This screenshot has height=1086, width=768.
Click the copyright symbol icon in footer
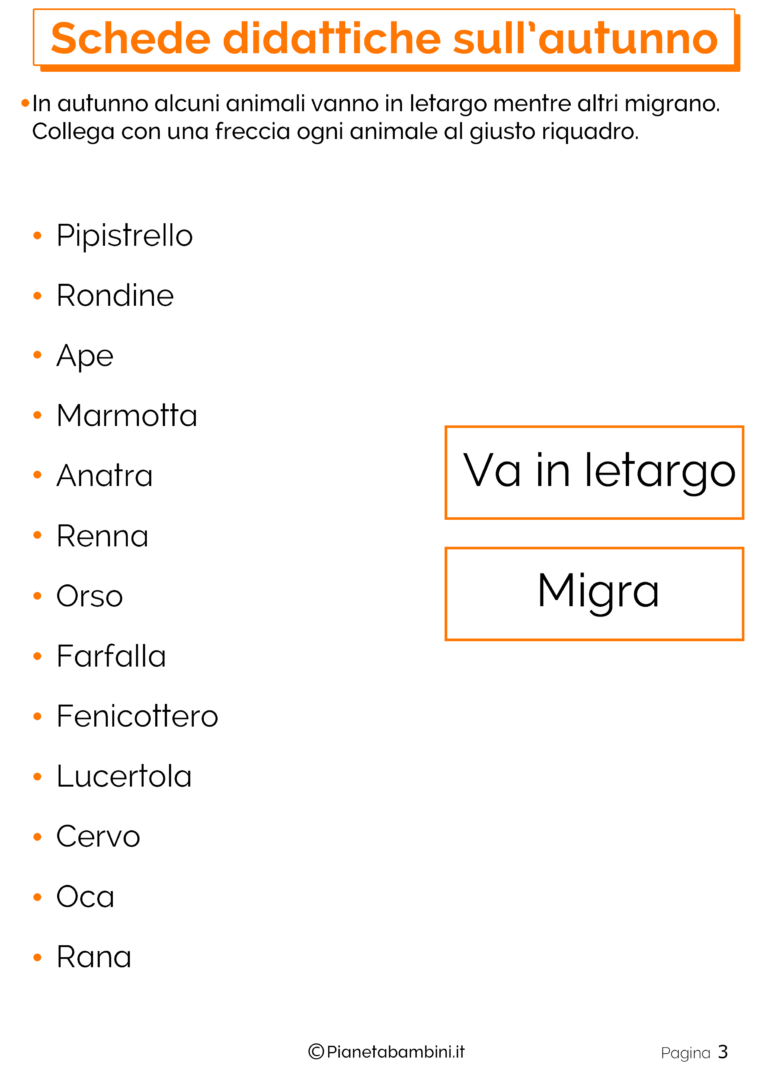tap(316, 1051)
